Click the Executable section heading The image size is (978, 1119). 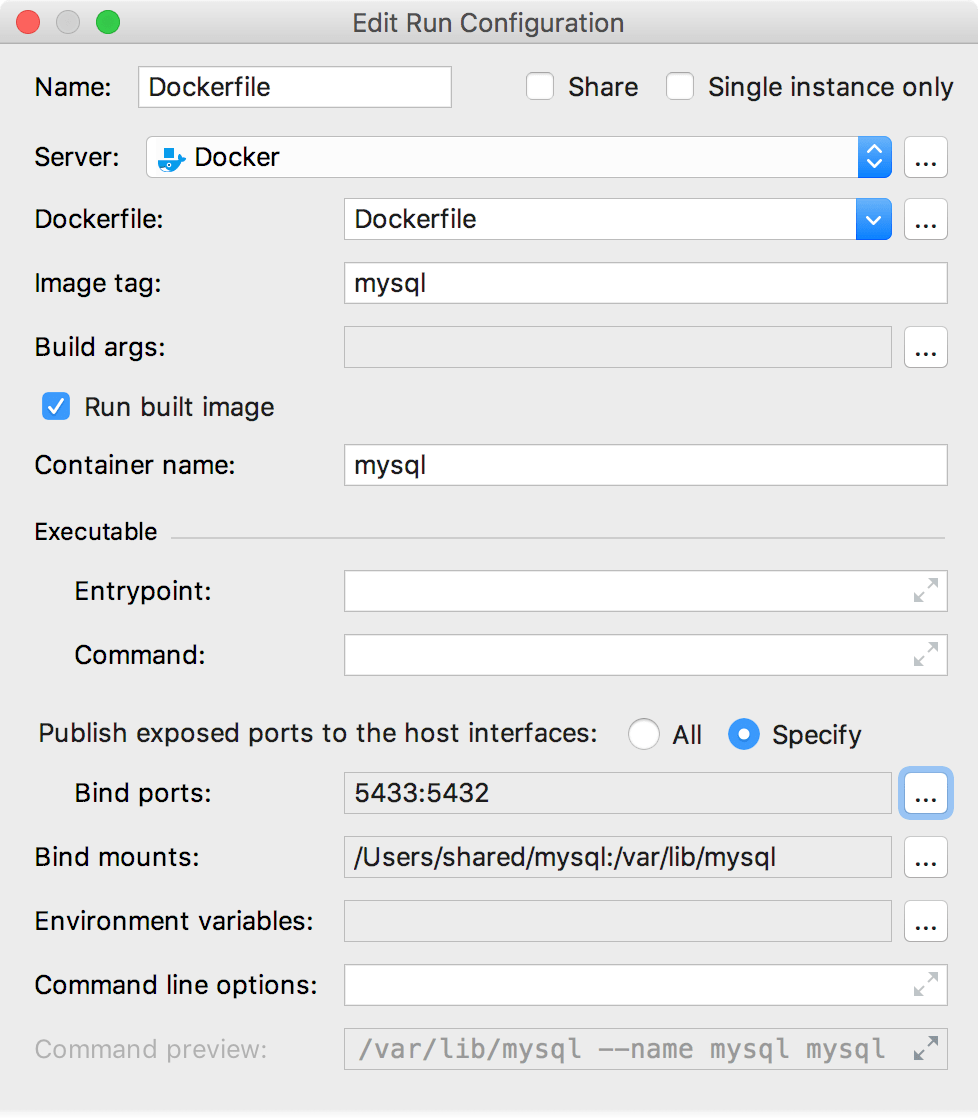click(96, 532)
